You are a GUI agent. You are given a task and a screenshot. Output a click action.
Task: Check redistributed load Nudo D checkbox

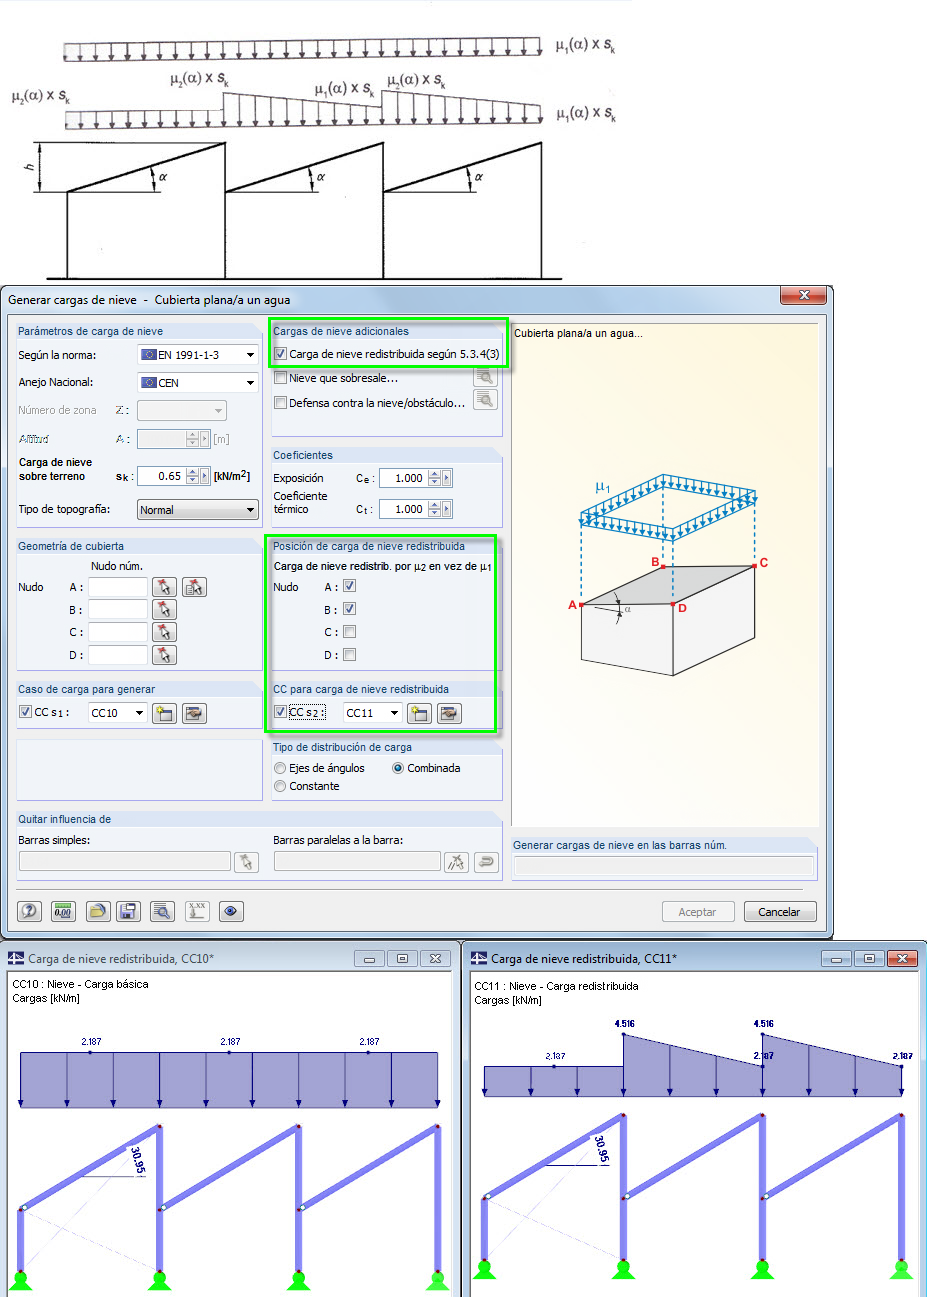349,655
